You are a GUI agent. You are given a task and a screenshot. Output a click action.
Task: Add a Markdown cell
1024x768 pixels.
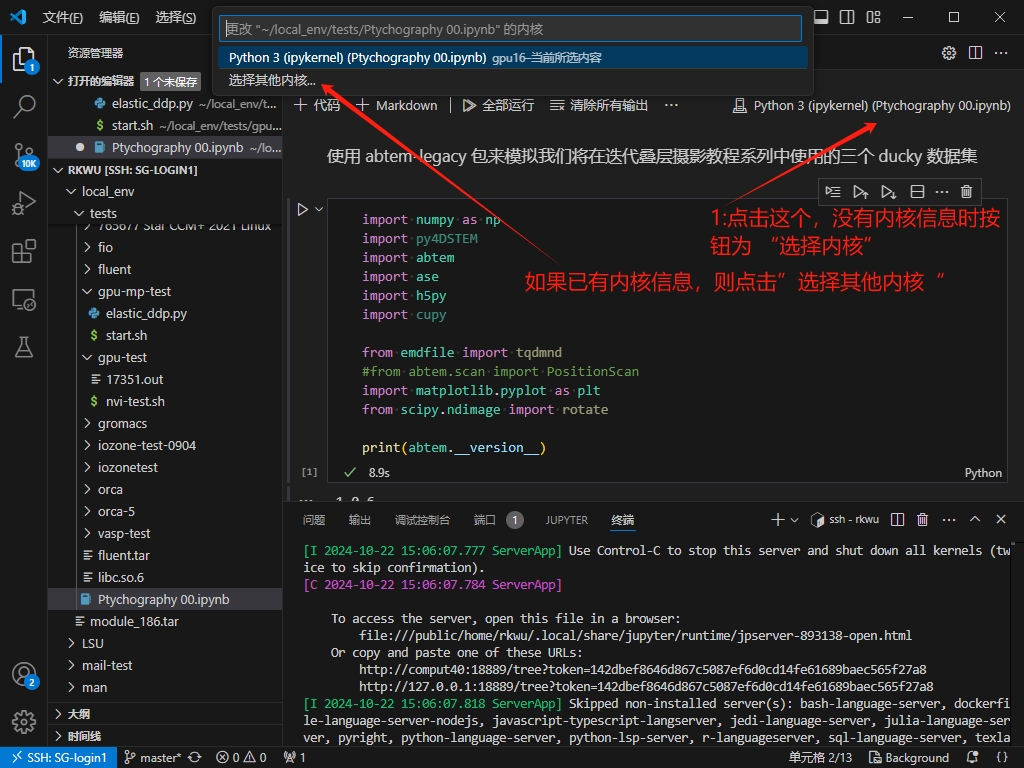(x=397, y=105)
